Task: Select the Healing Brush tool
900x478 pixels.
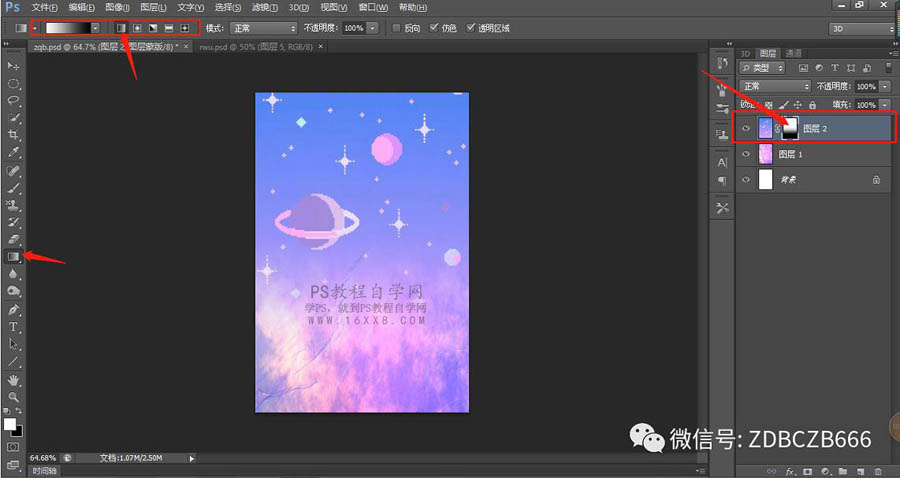Action: click(x=13, y=171)
